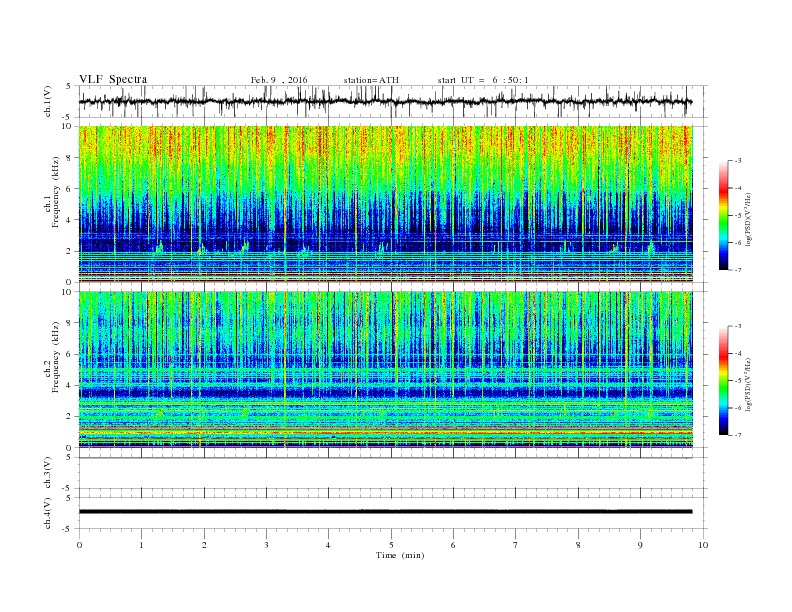
Task: Click the "VLF Spectra" plot title
Action: (113, 79)
